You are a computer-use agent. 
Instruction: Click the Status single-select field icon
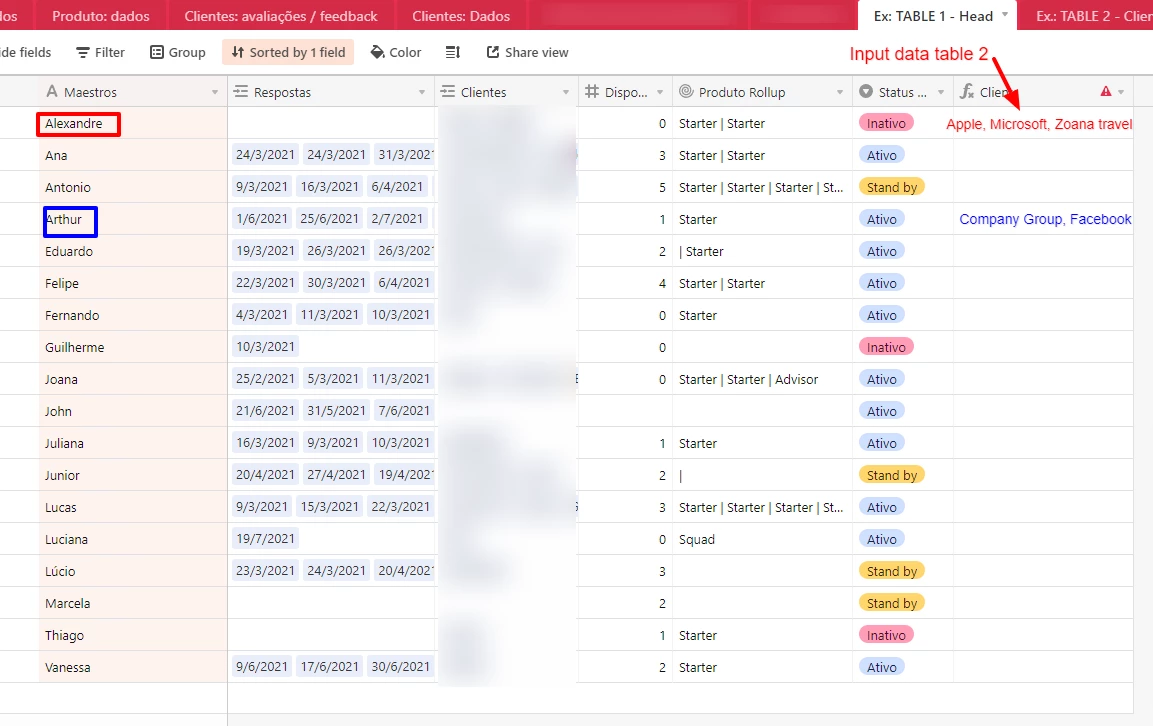click(x=866, y=91)
